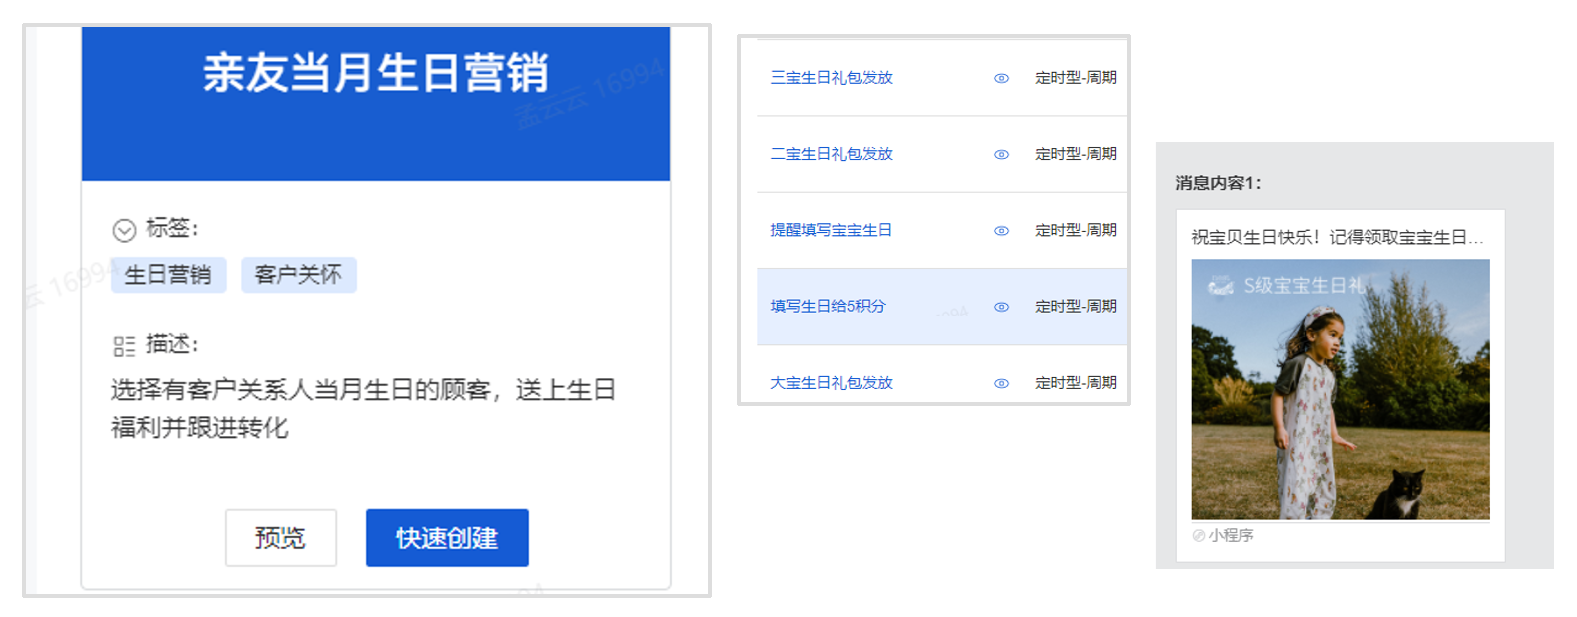
Task: Click the cloud logo on the S级宝宝生日礼 image
Action: [1221, 286]
